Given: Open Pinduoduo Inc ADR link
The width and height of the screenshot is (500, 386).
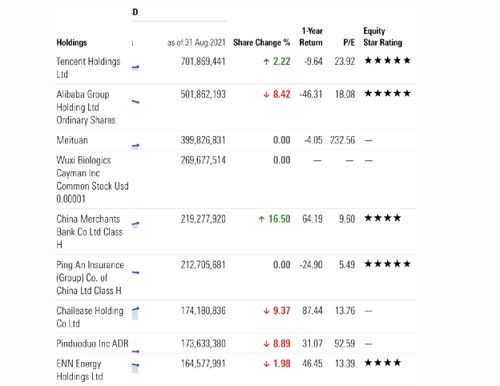Looking at the screenshot, I should click(92, 343).
